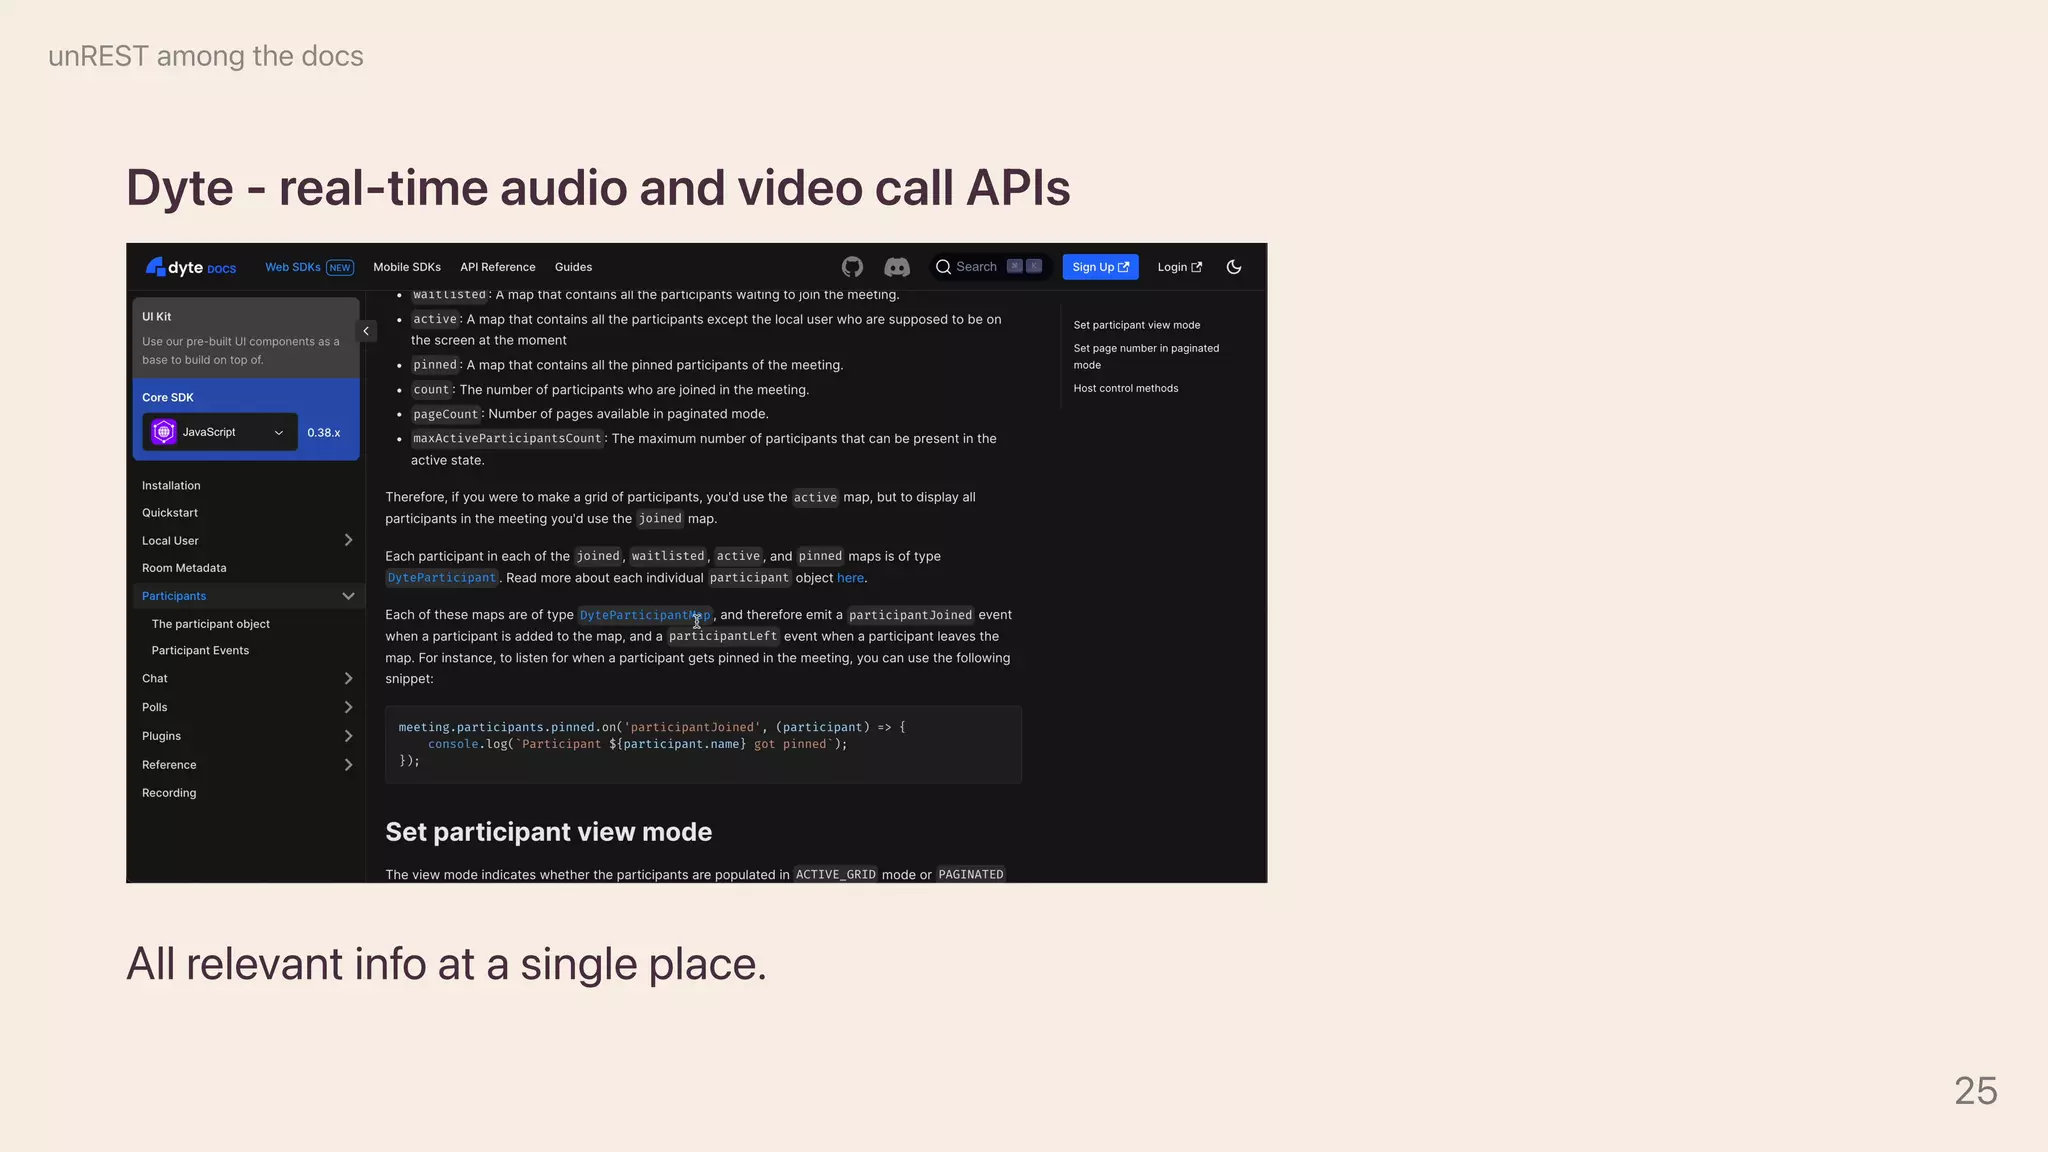2048x1152 pixels.
Task: Click the Dyte docs logo
Action: [191, 267]
